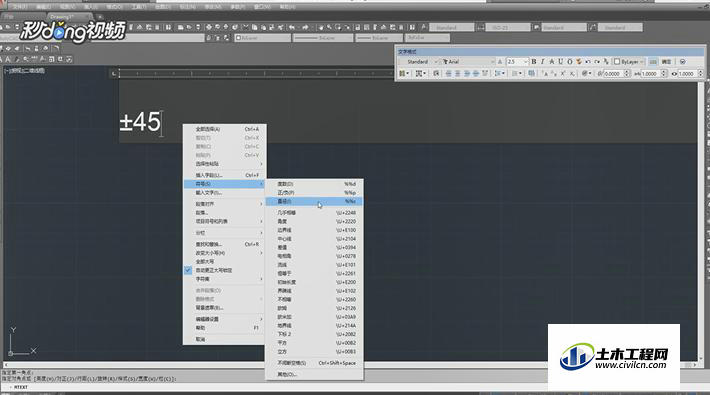
Task: Open the Arial font dropdown
Action: coord(468,62)
